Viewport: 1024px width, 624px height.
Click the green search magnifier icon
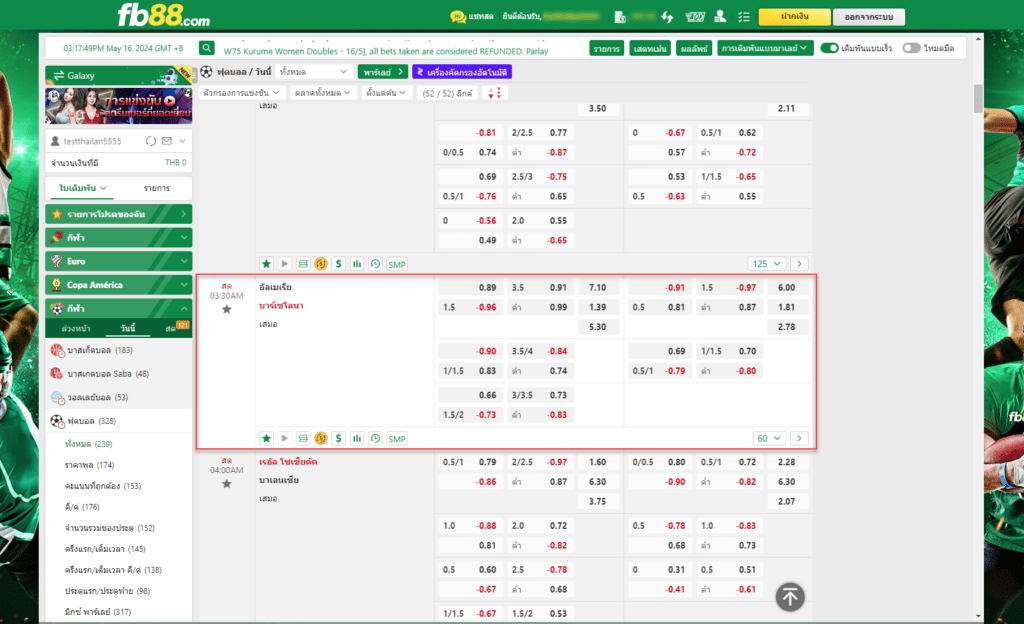pyautogui.click(x=206, y=48)
